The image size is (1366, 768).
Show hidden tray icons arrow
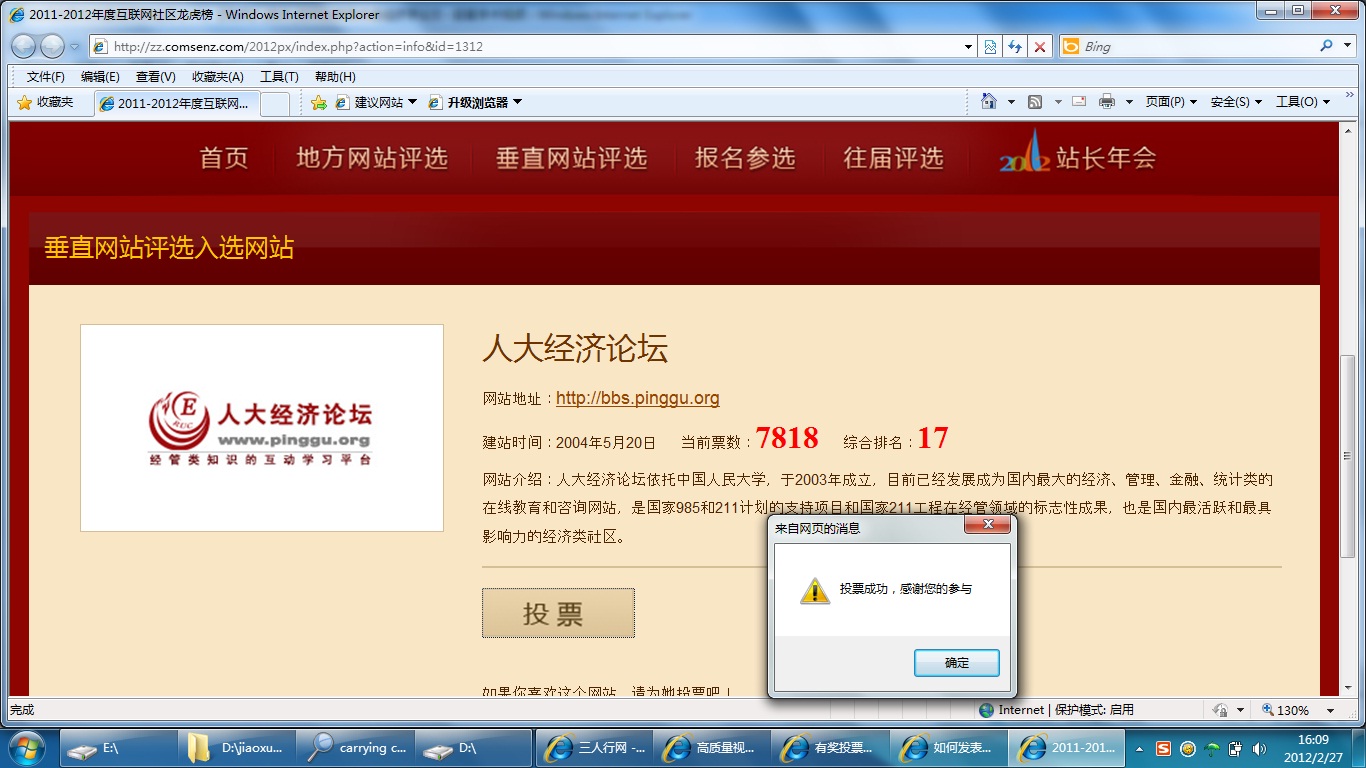tap(1138, 748)
